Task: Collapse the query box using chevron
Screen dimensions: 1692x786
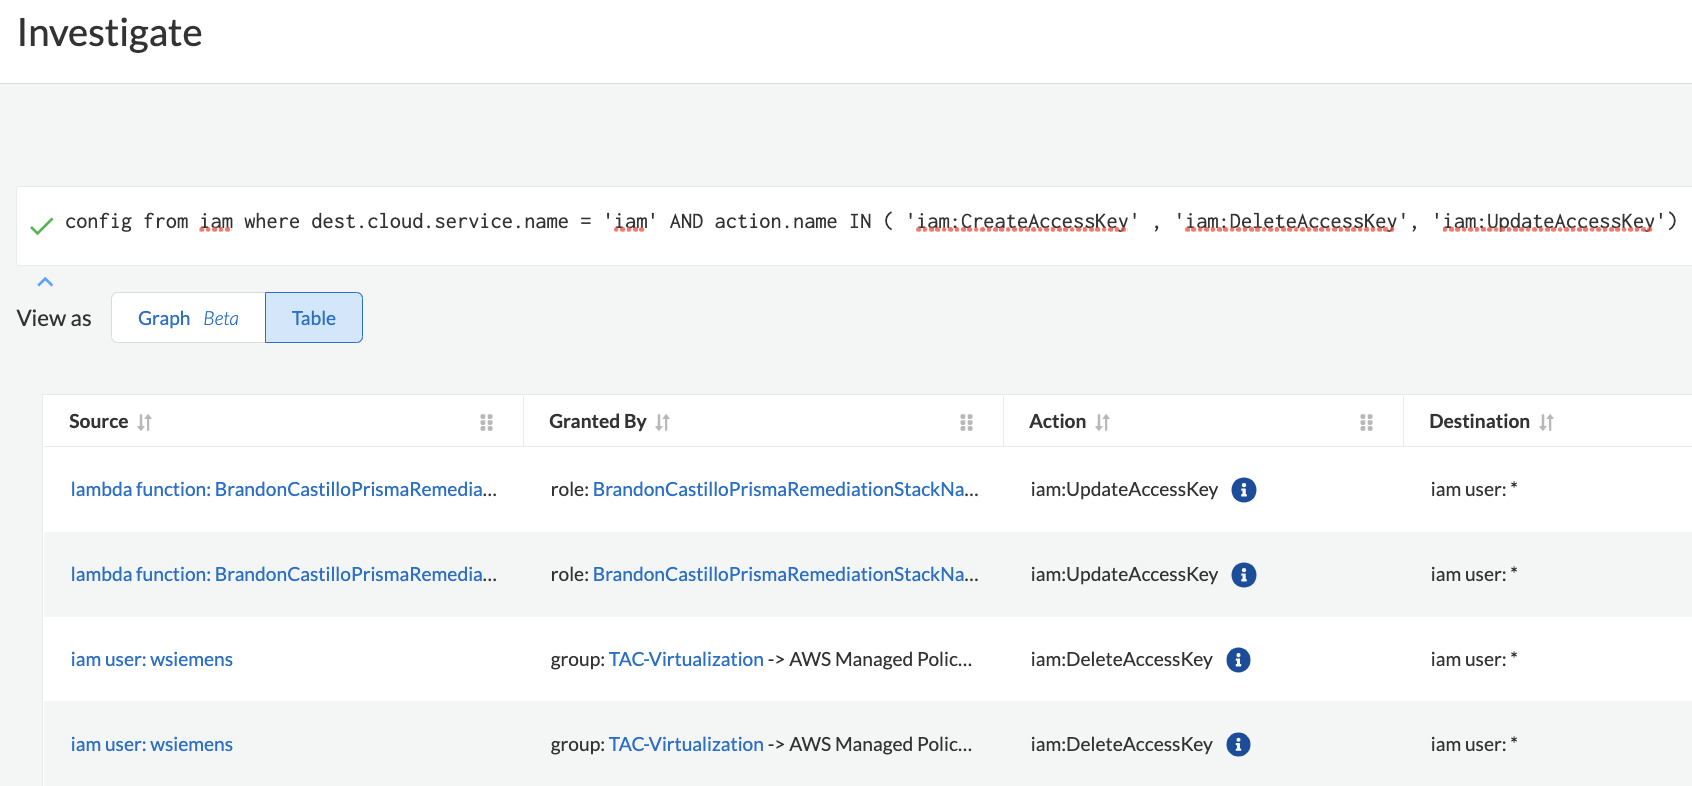Action: click(x=45, y=282)
